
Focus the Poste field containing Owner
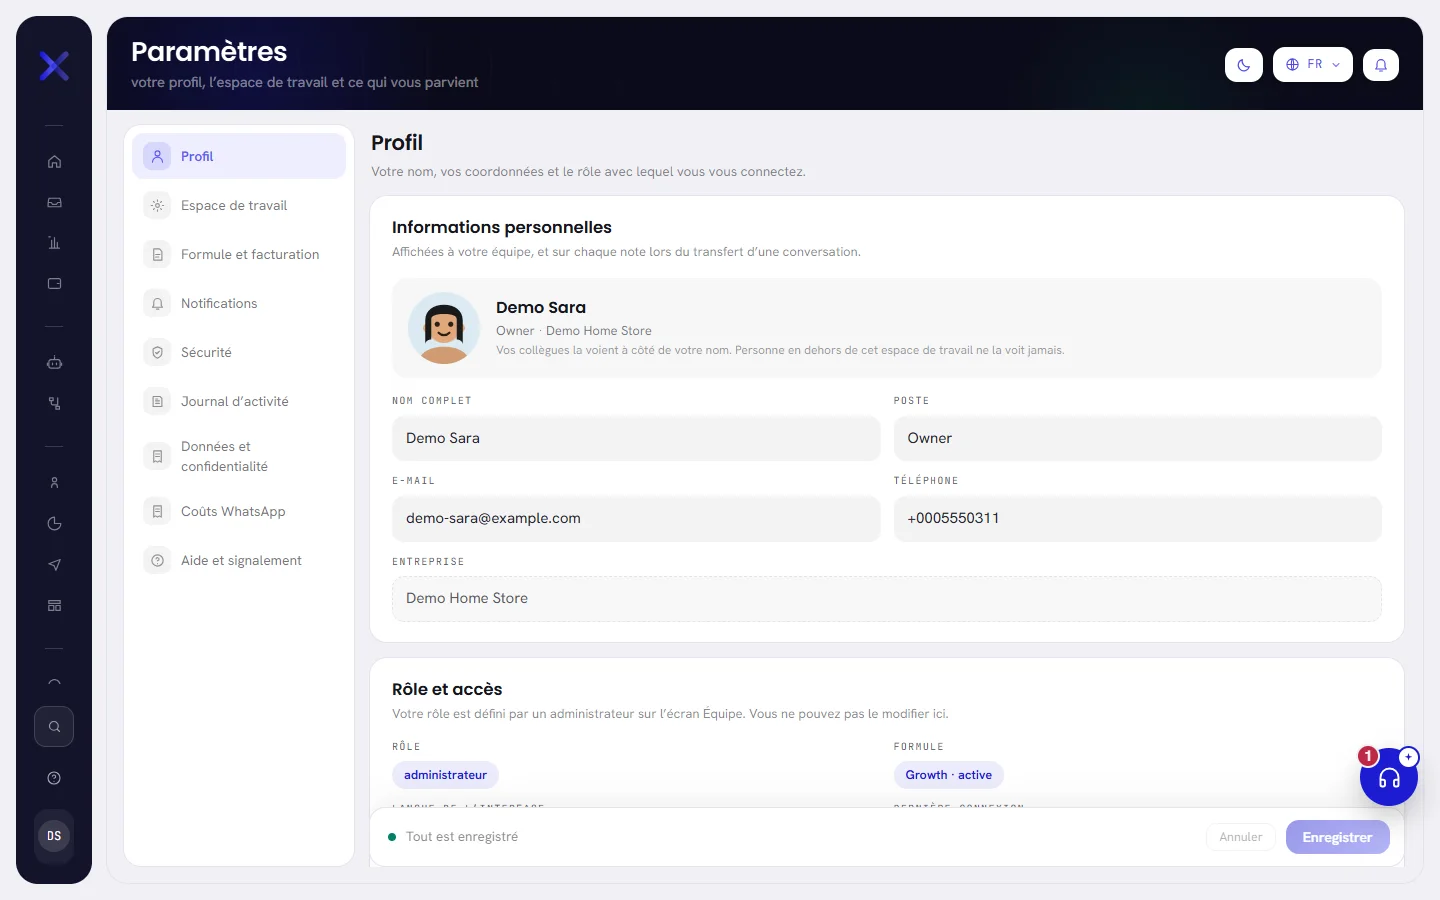pyautogui.click(x=1138, y=439)
